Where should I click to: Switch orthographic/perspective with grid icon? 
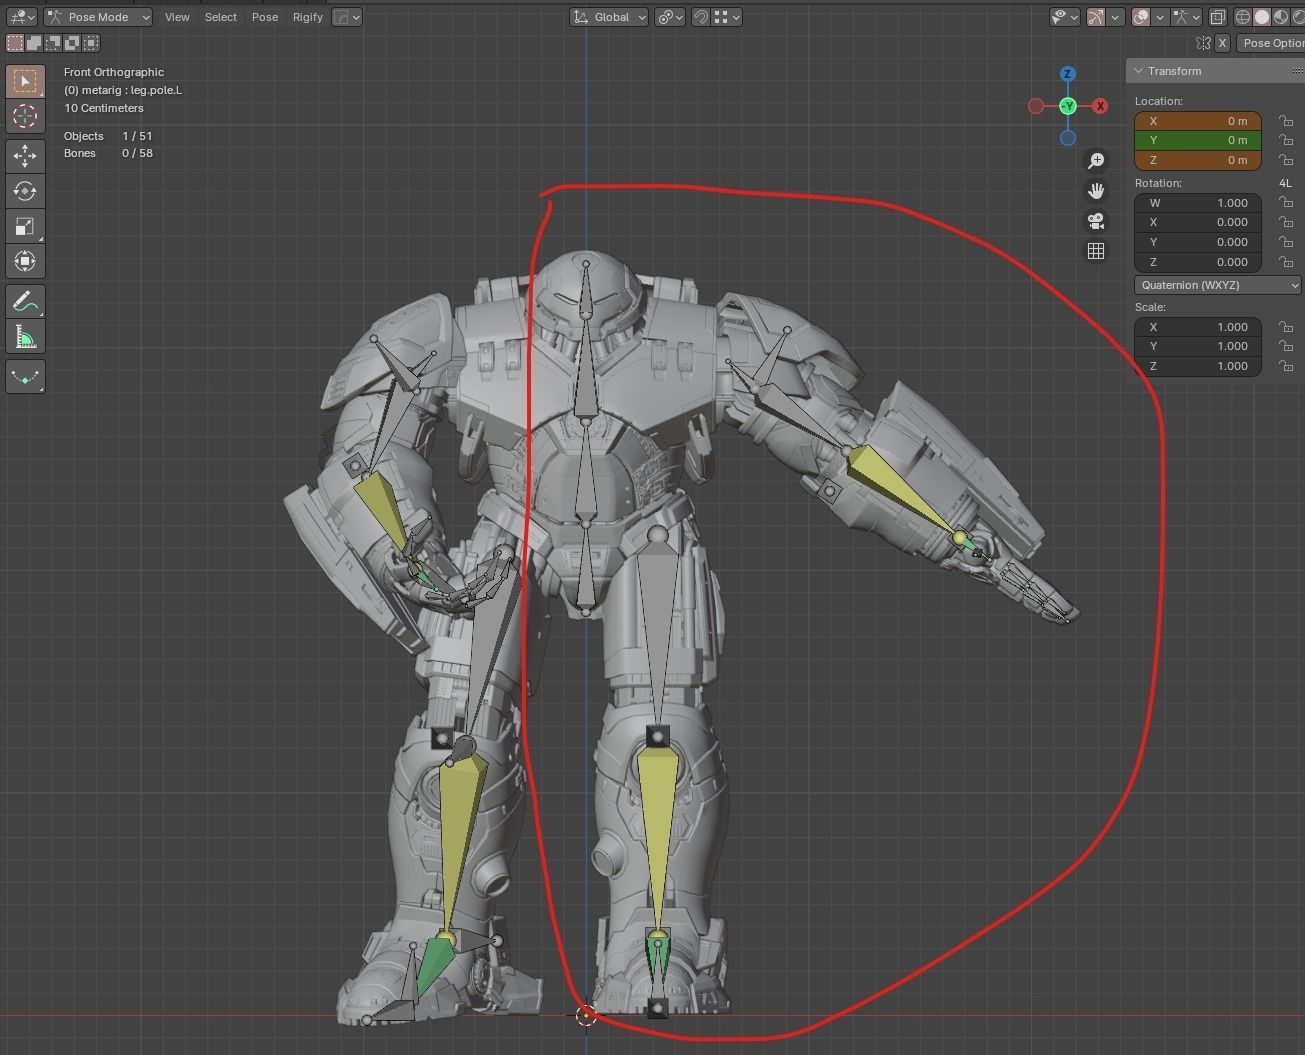point(1096,251)
